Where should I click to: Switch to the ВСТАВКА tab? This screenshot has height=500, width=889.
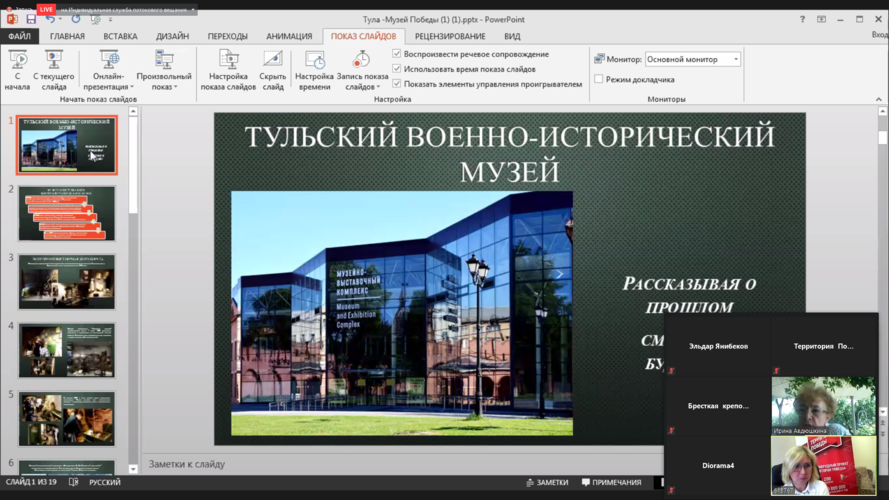[120, 36]
